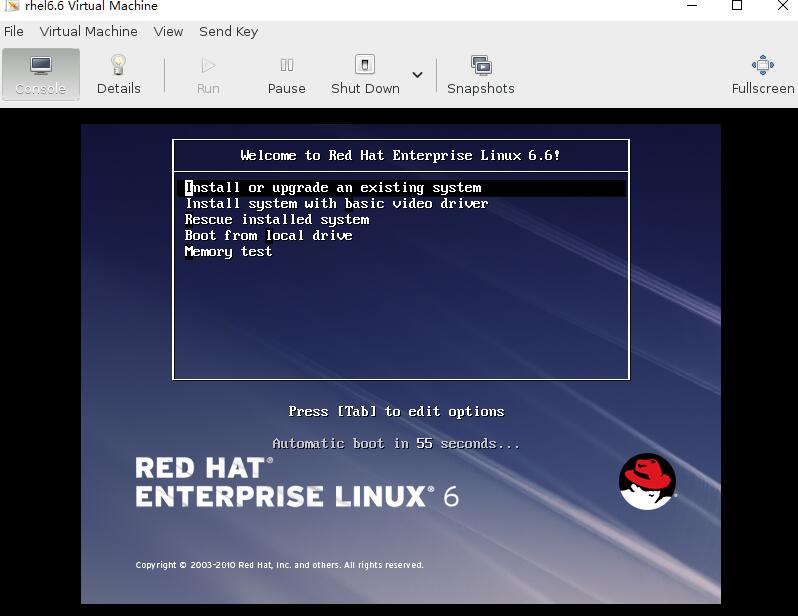Pause the virtual machine

pos(287,74)
